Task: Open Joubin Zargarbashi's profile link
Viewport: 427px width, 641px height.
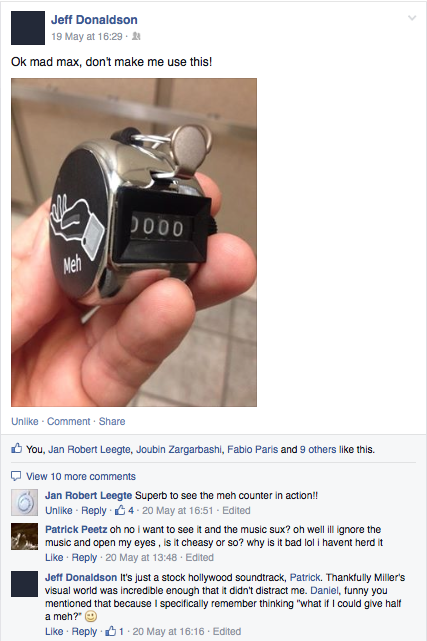Action: point(179,449)
